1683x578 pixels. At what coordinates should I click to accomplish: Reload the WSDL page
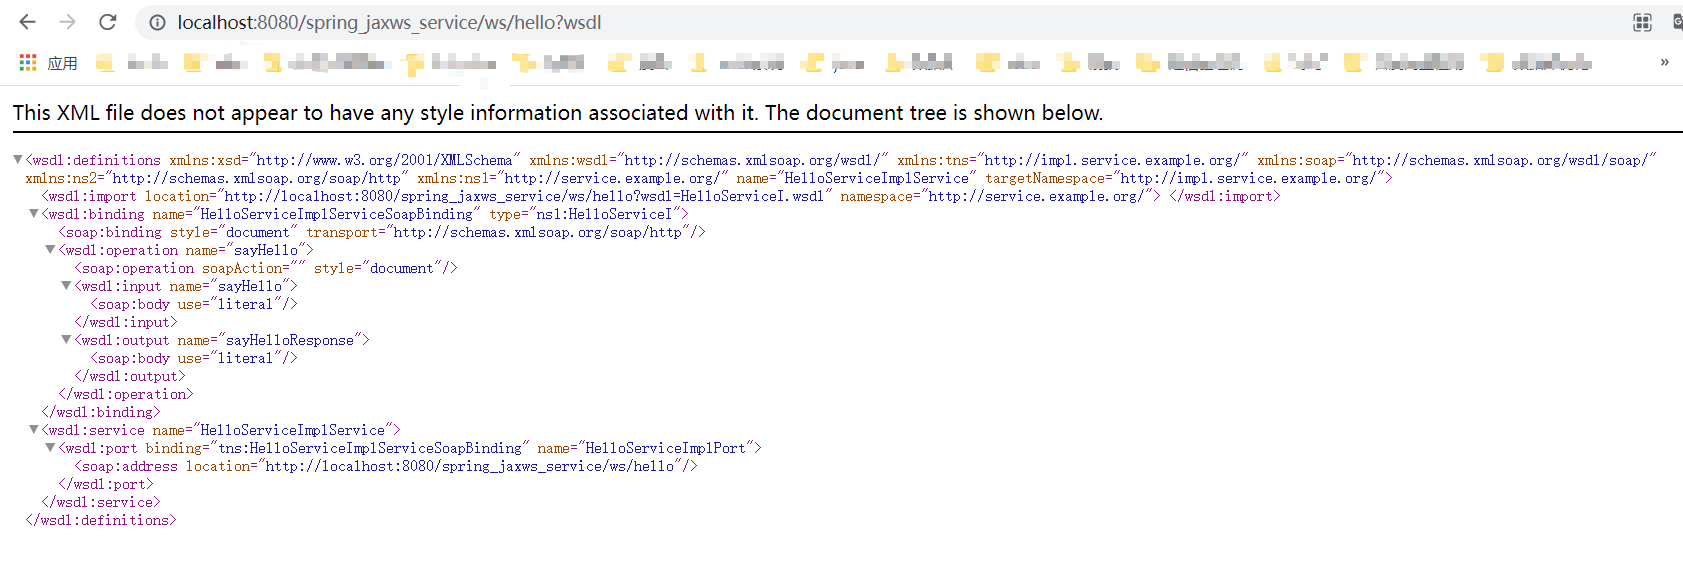click(x=107, y=22)
